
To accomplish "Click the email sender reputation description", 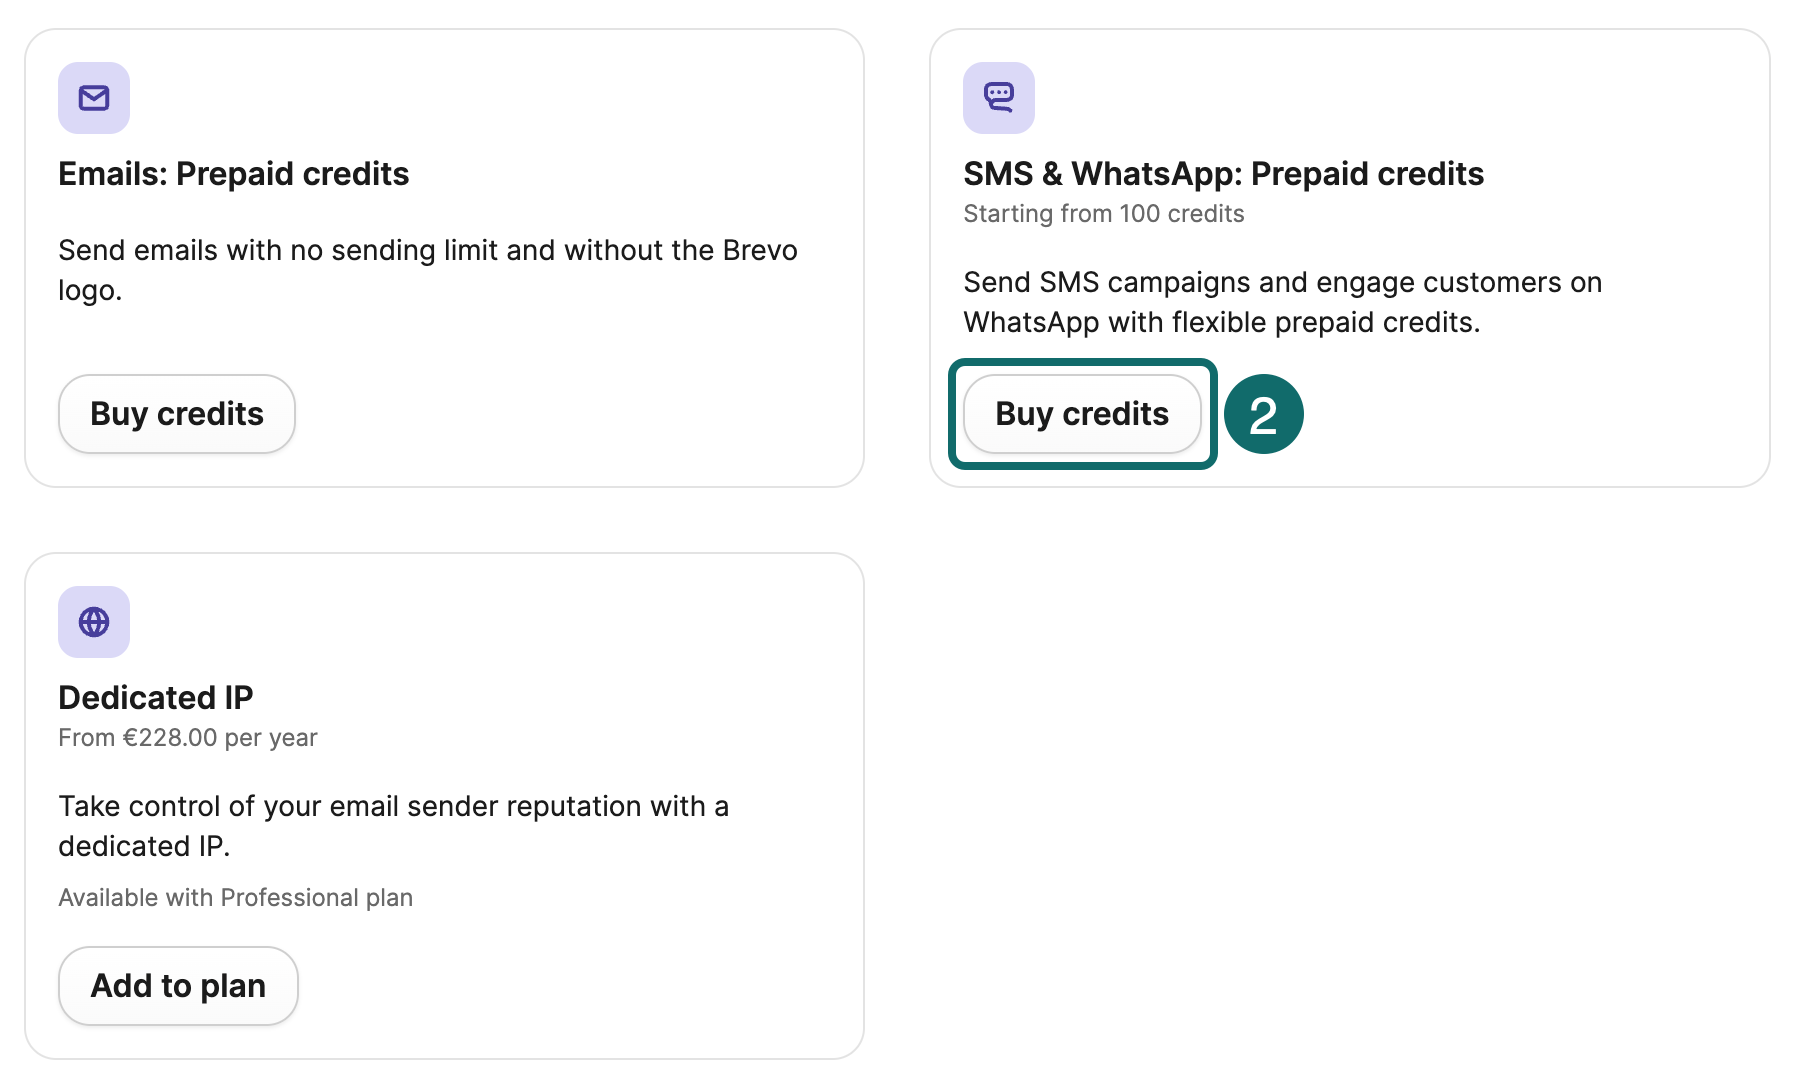I will pyautogui.click(x=393, y=826).
